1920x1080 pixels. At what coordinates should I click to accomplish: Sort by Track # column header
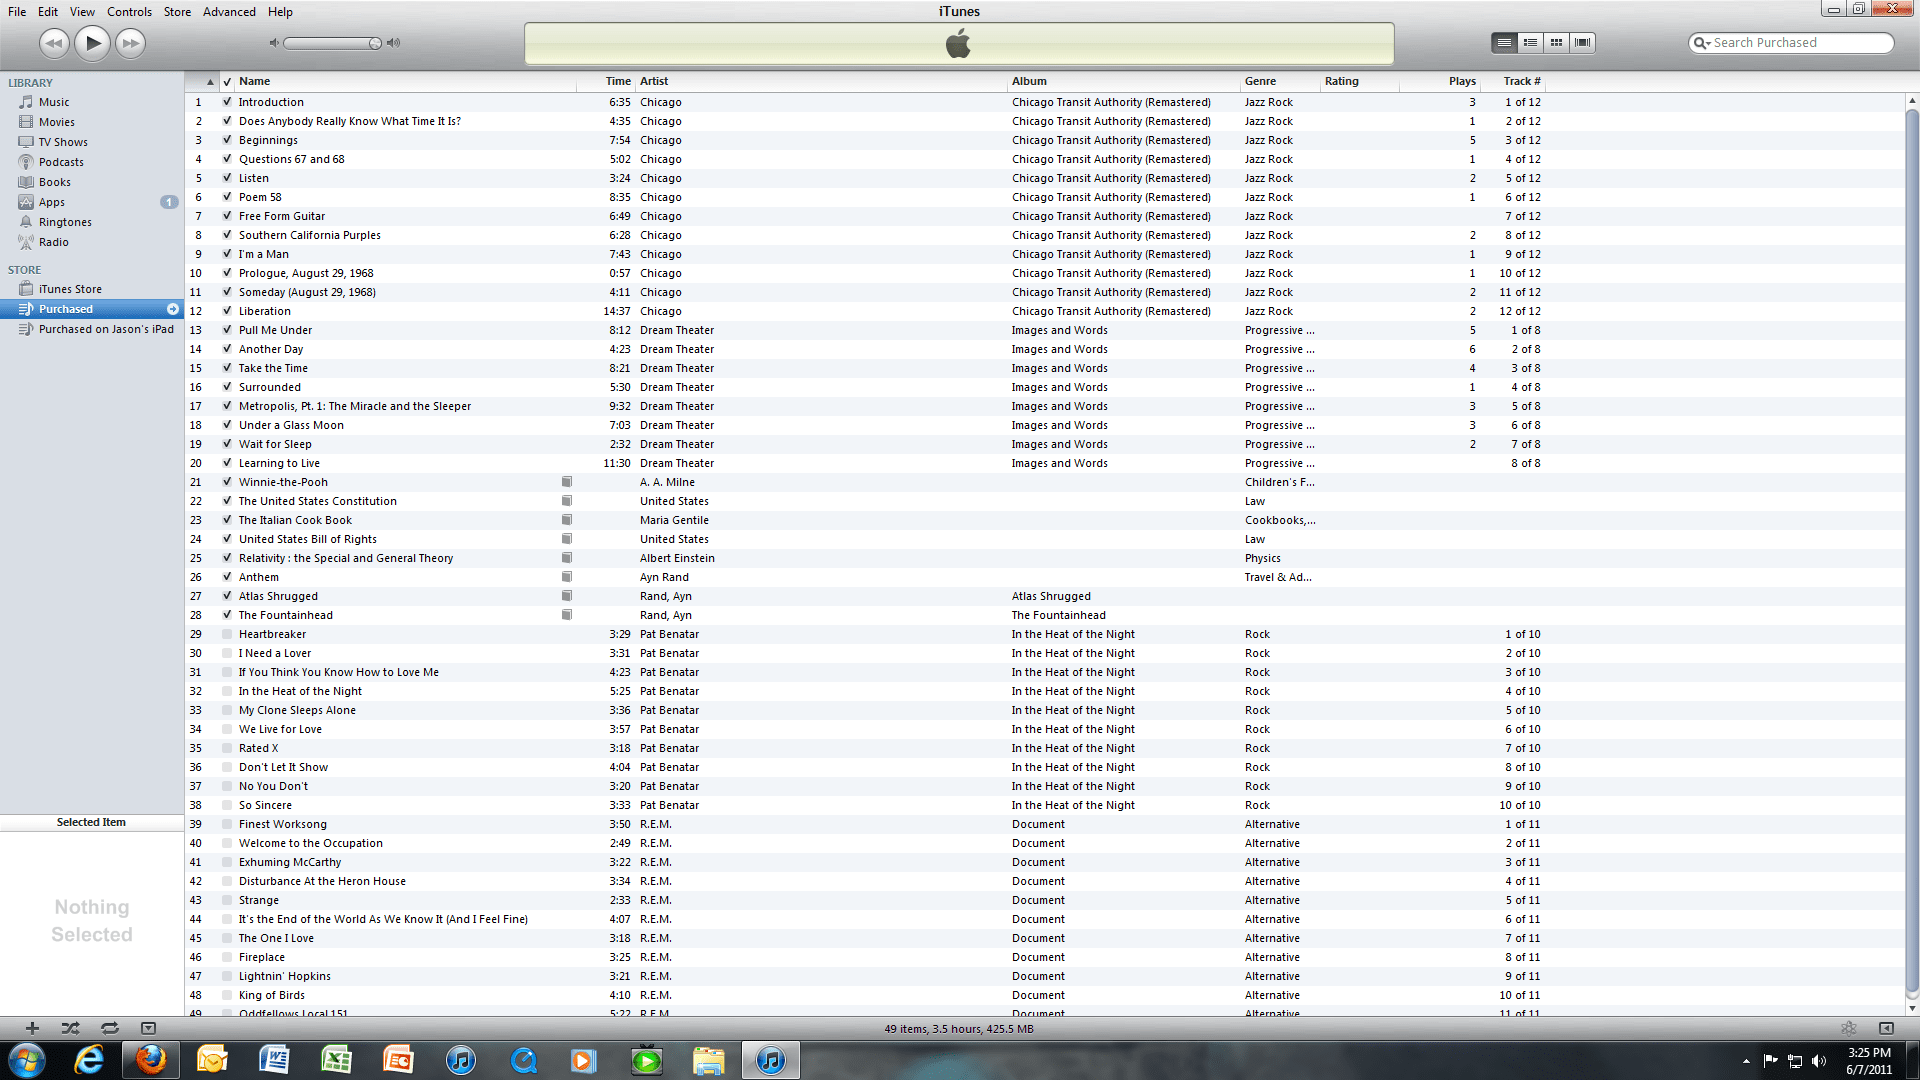1514,82
